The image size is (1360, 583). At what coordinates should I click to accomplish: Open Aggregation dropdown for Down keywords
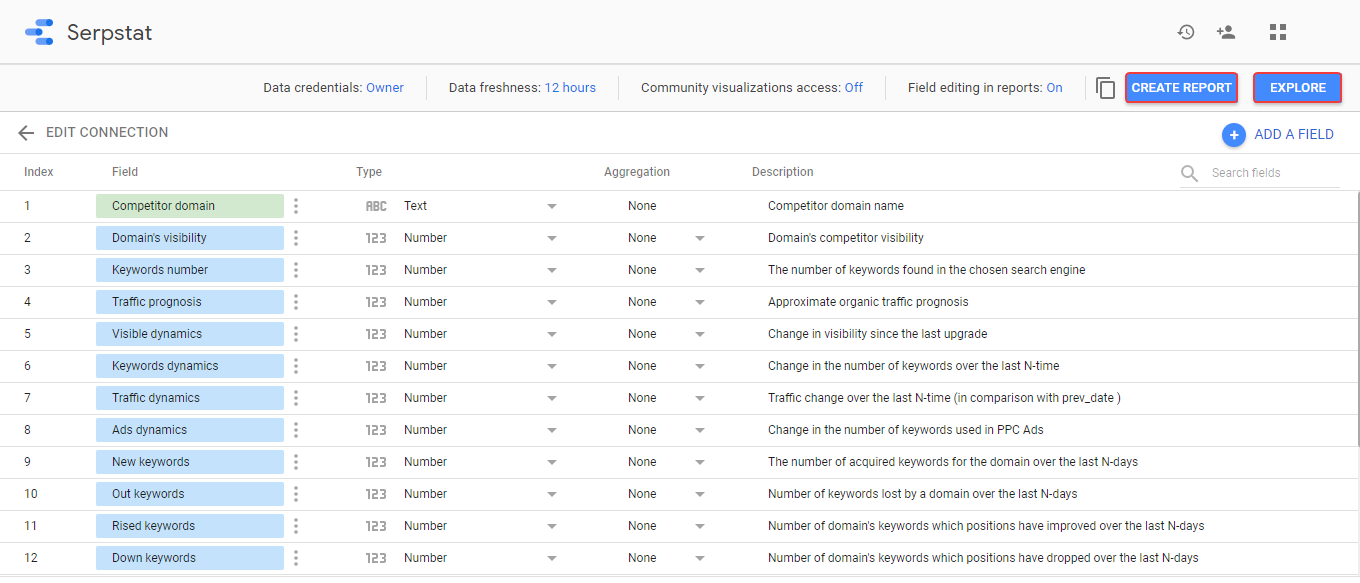700,558
